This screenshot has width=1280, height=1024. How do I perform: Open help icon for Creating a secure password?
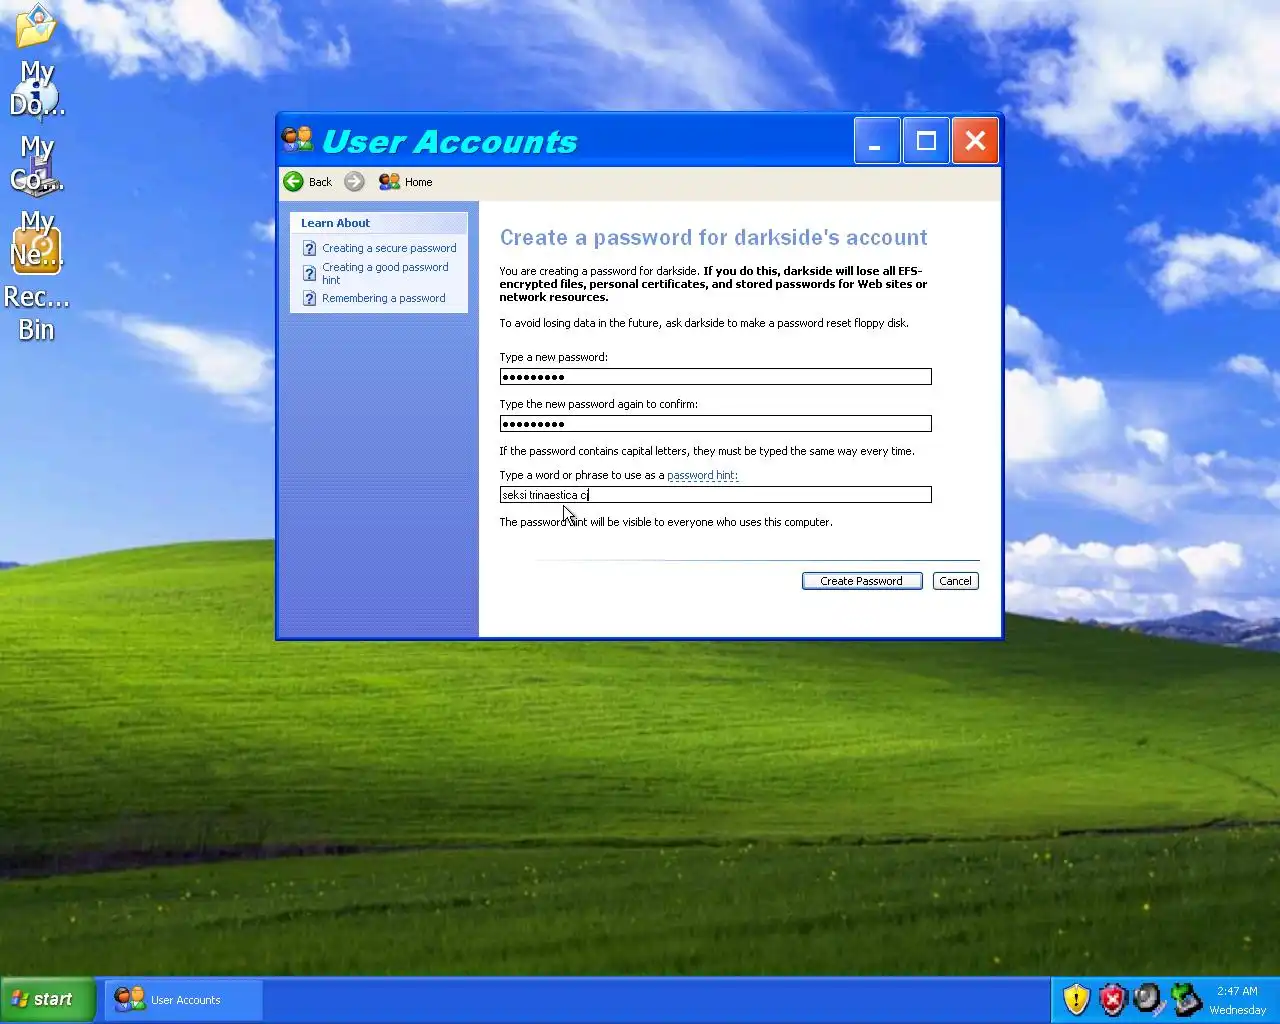[310, 248]
